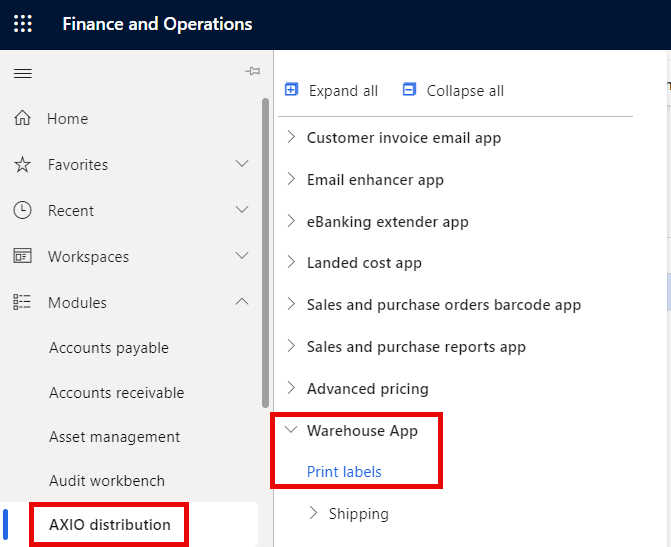Click the navigation pane vertical scrollbar
The image size is (671, 547).
point(265,250)
